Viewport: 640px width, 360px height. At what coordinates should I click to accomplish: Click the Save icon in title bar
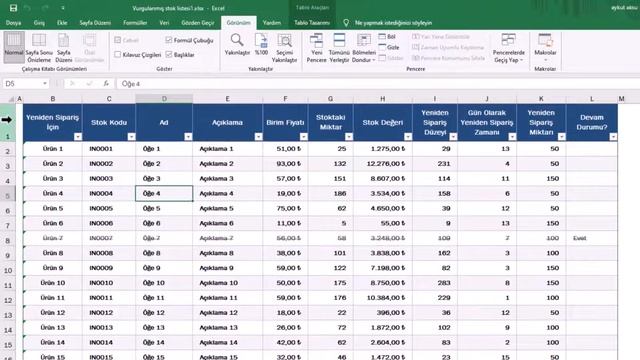tap(13, 8)
